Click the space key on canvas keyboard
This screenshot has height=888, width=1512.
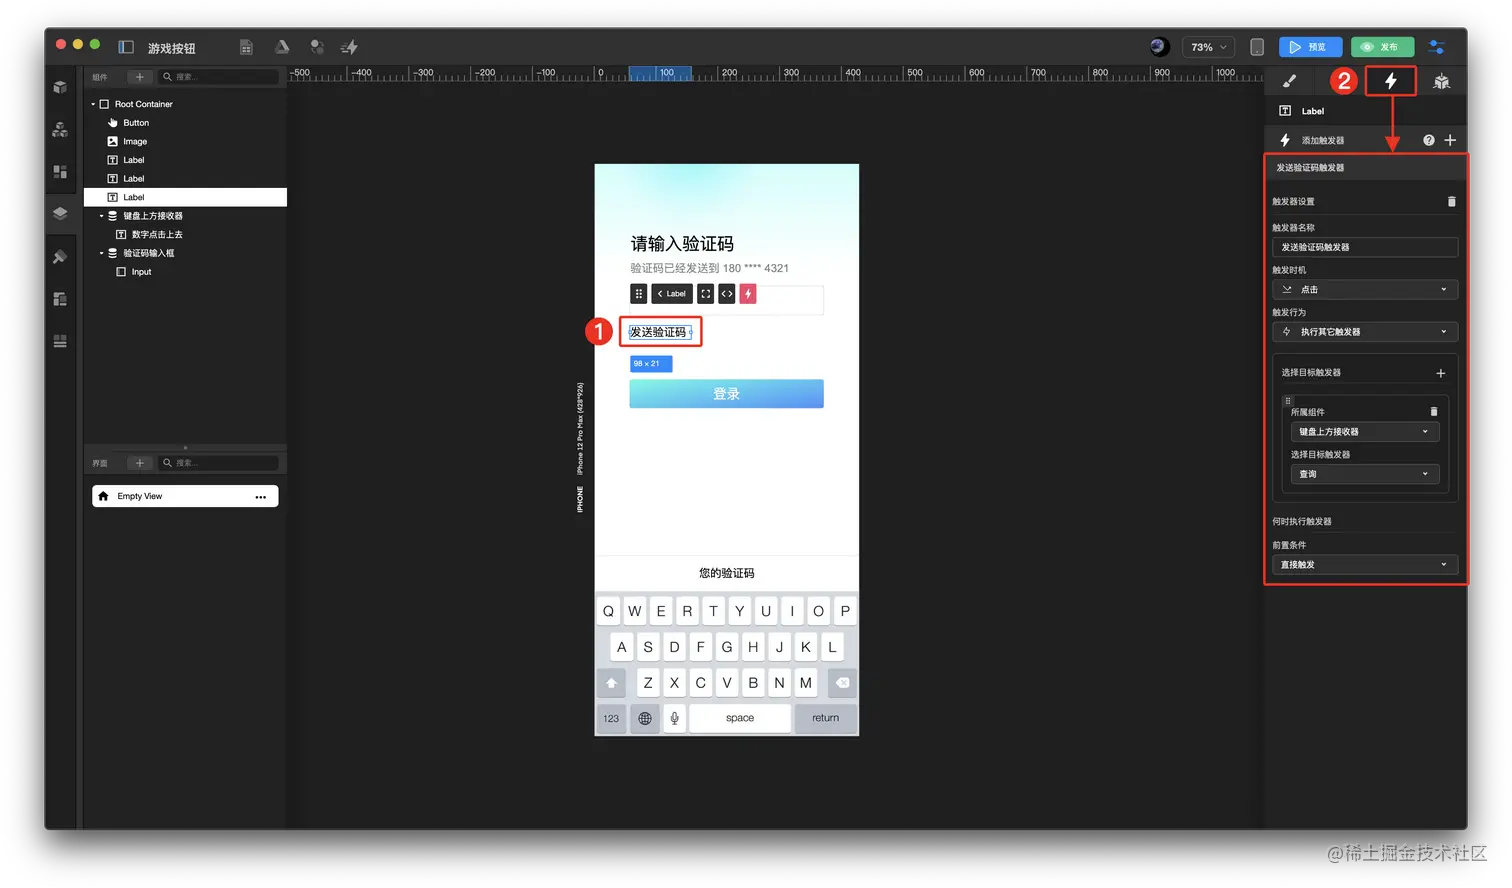[x=740, y=718]
